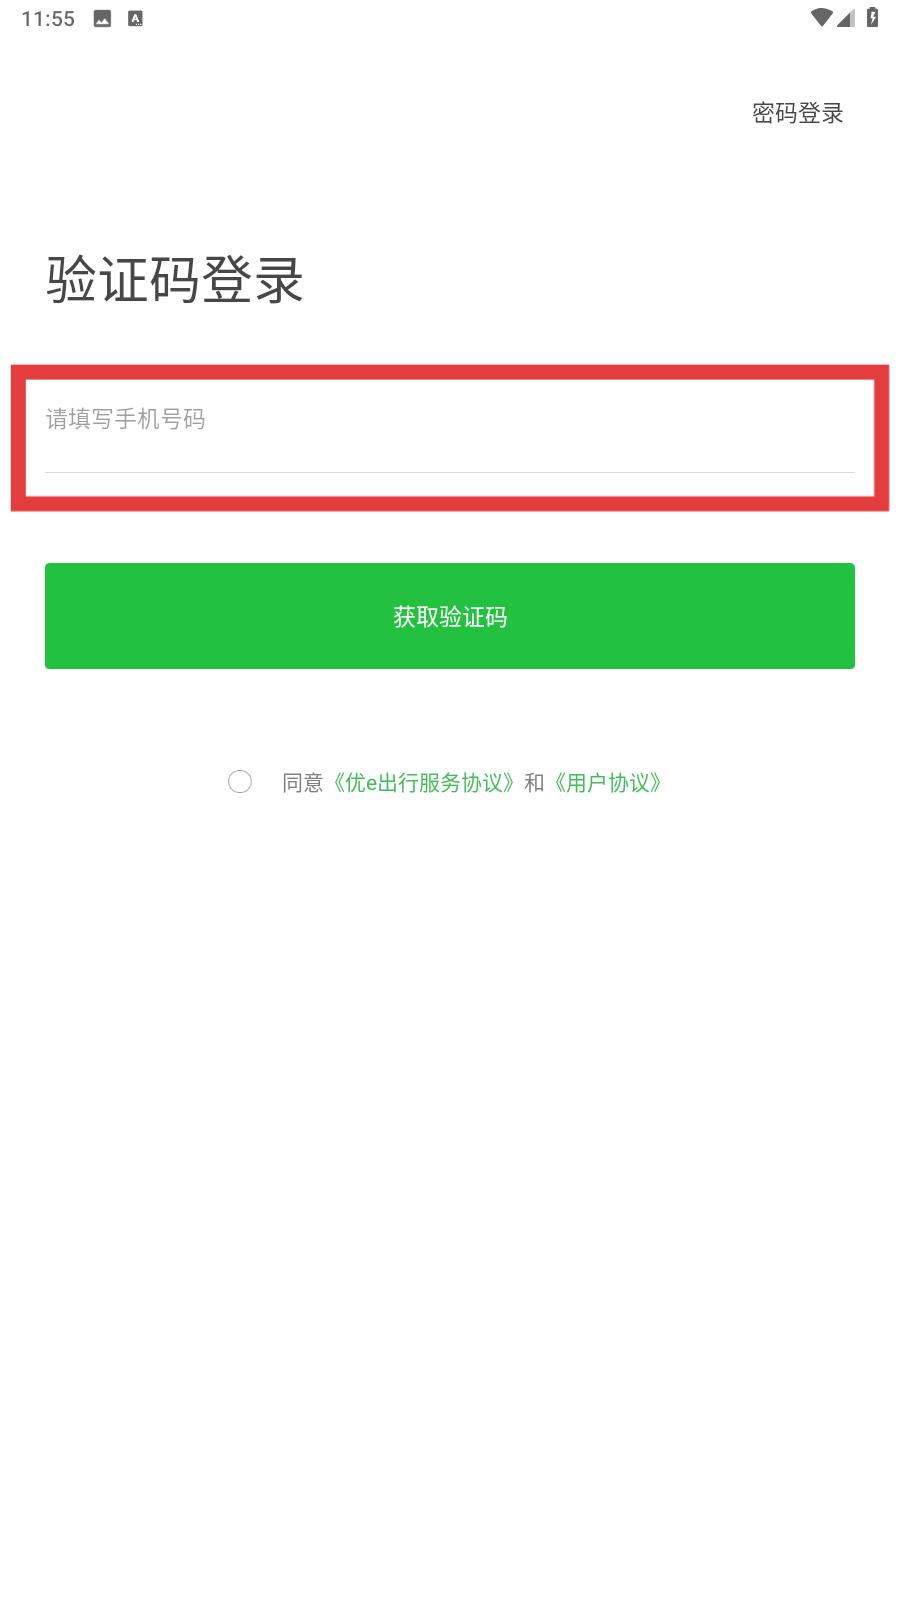The width and height of the screenshot is (900, 1600).
Task: Click the text 验证码 inside the green button
Action: tap(473, 617)
